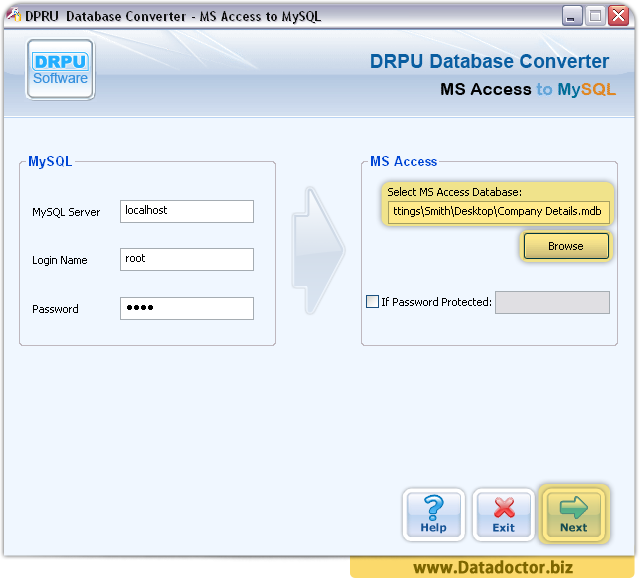
Task: Click the 'Login Name' label
Action: pos(60,260)
